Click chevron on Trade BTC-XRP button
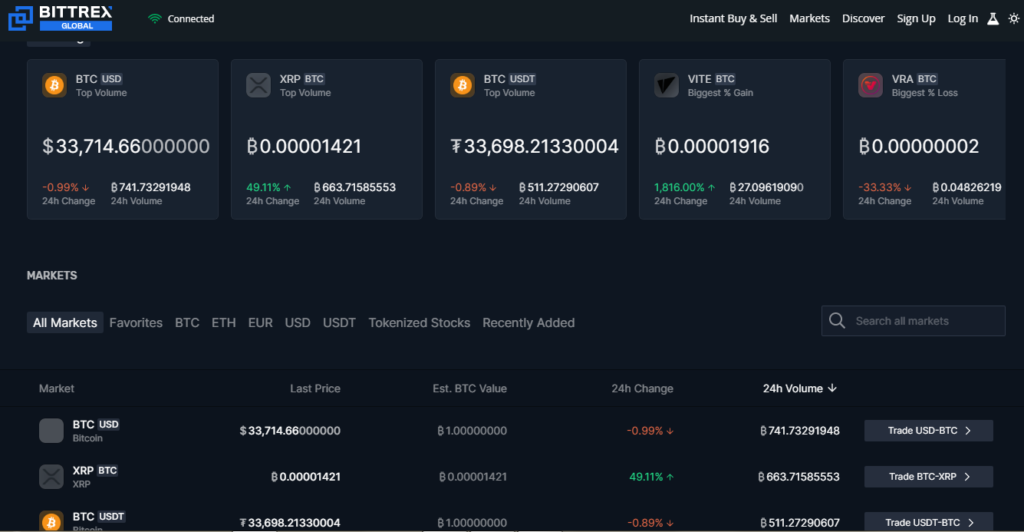The width and height of the screenshot is (1024, 532). pyautogui.click(x=967, y=477)
